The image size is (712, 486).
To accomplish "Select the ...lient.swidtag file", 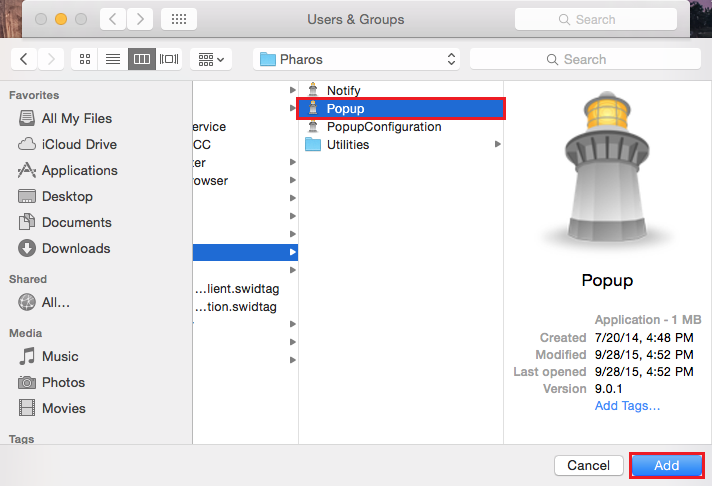I will pos(237,289).
